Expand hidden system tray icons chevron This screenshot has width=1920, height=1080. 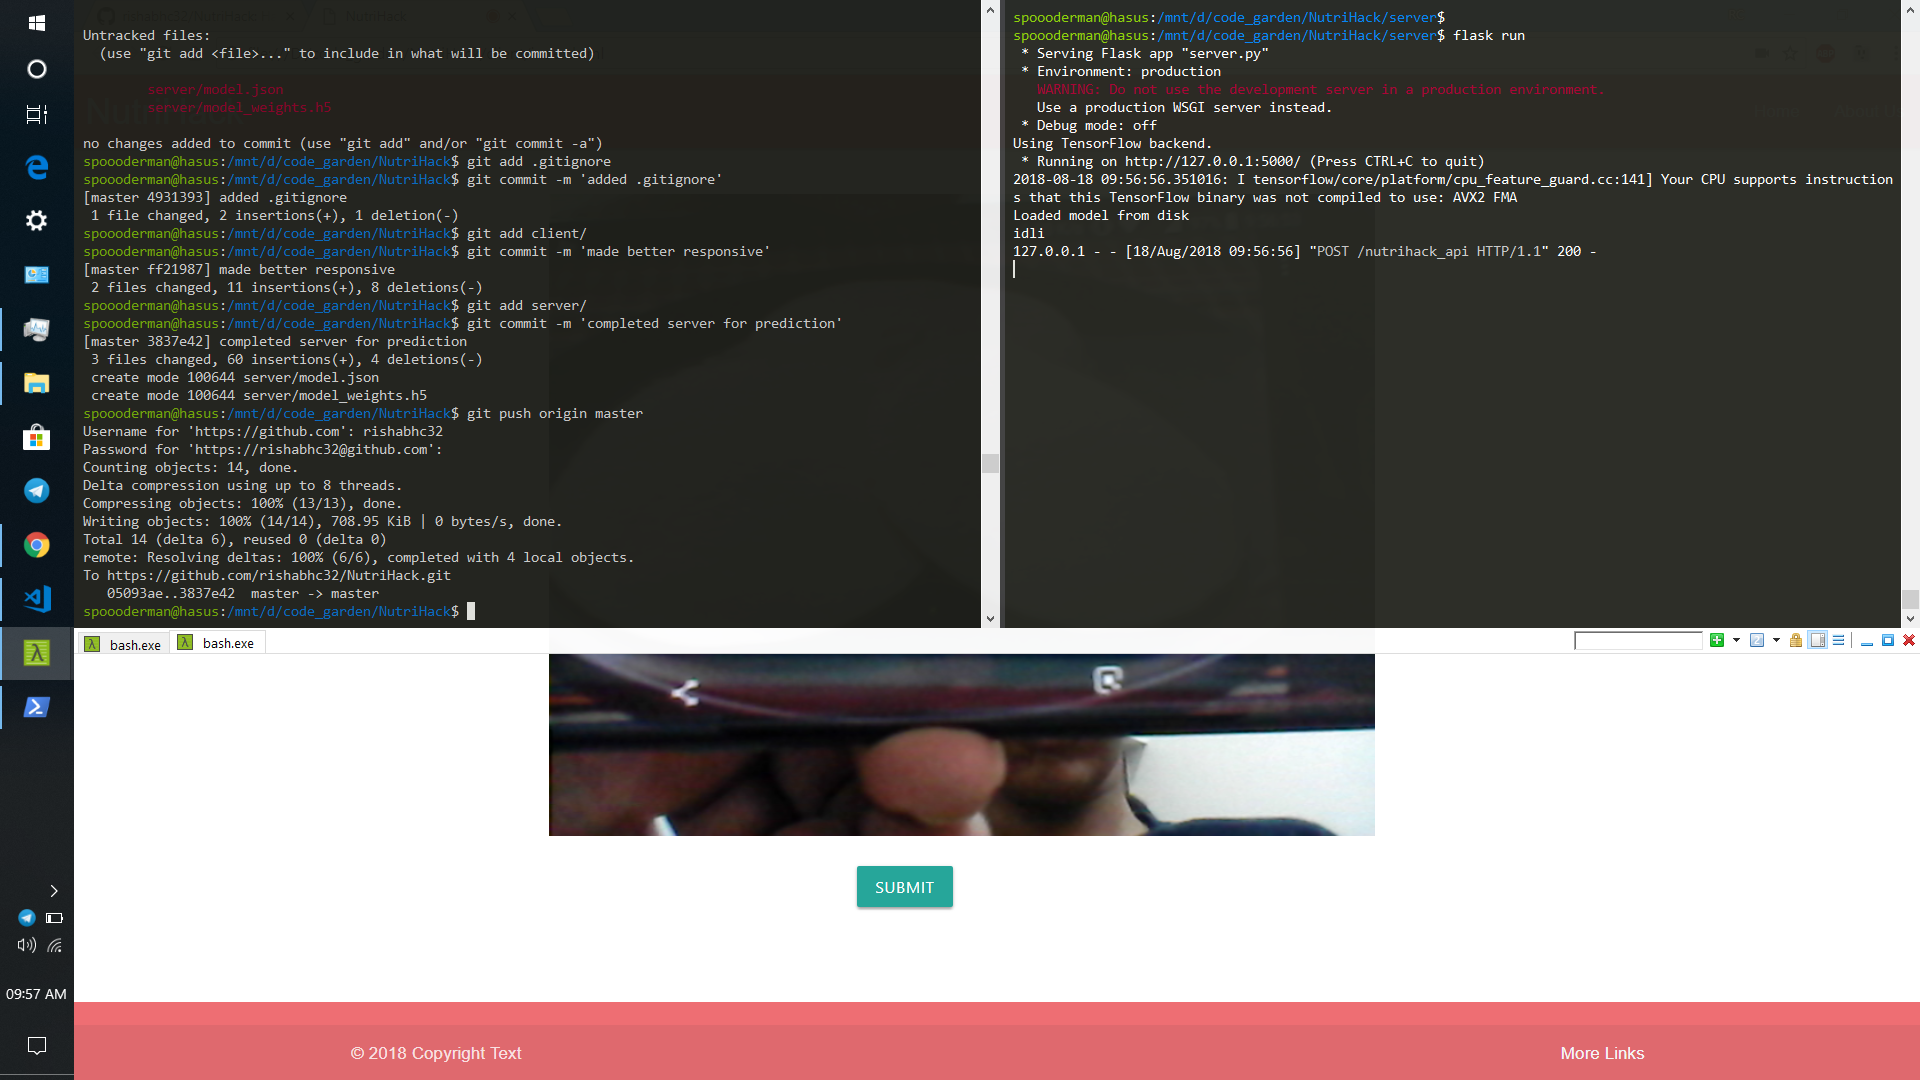point(54,891)
